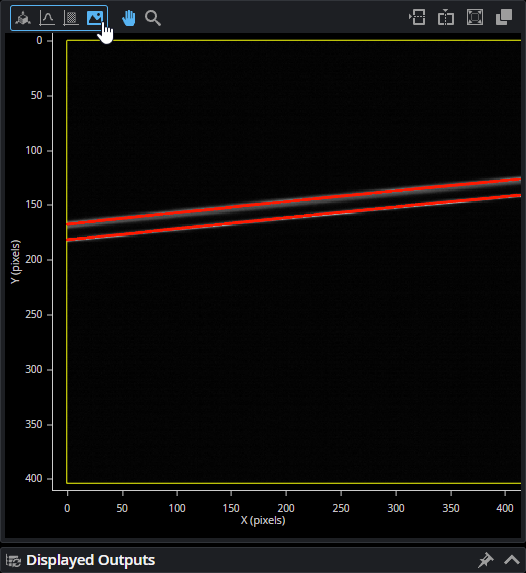Click the fit-to-window expand icon
The width and height of the screenshot is (526, 573).
pyautogui.click(x=475, y=17)
